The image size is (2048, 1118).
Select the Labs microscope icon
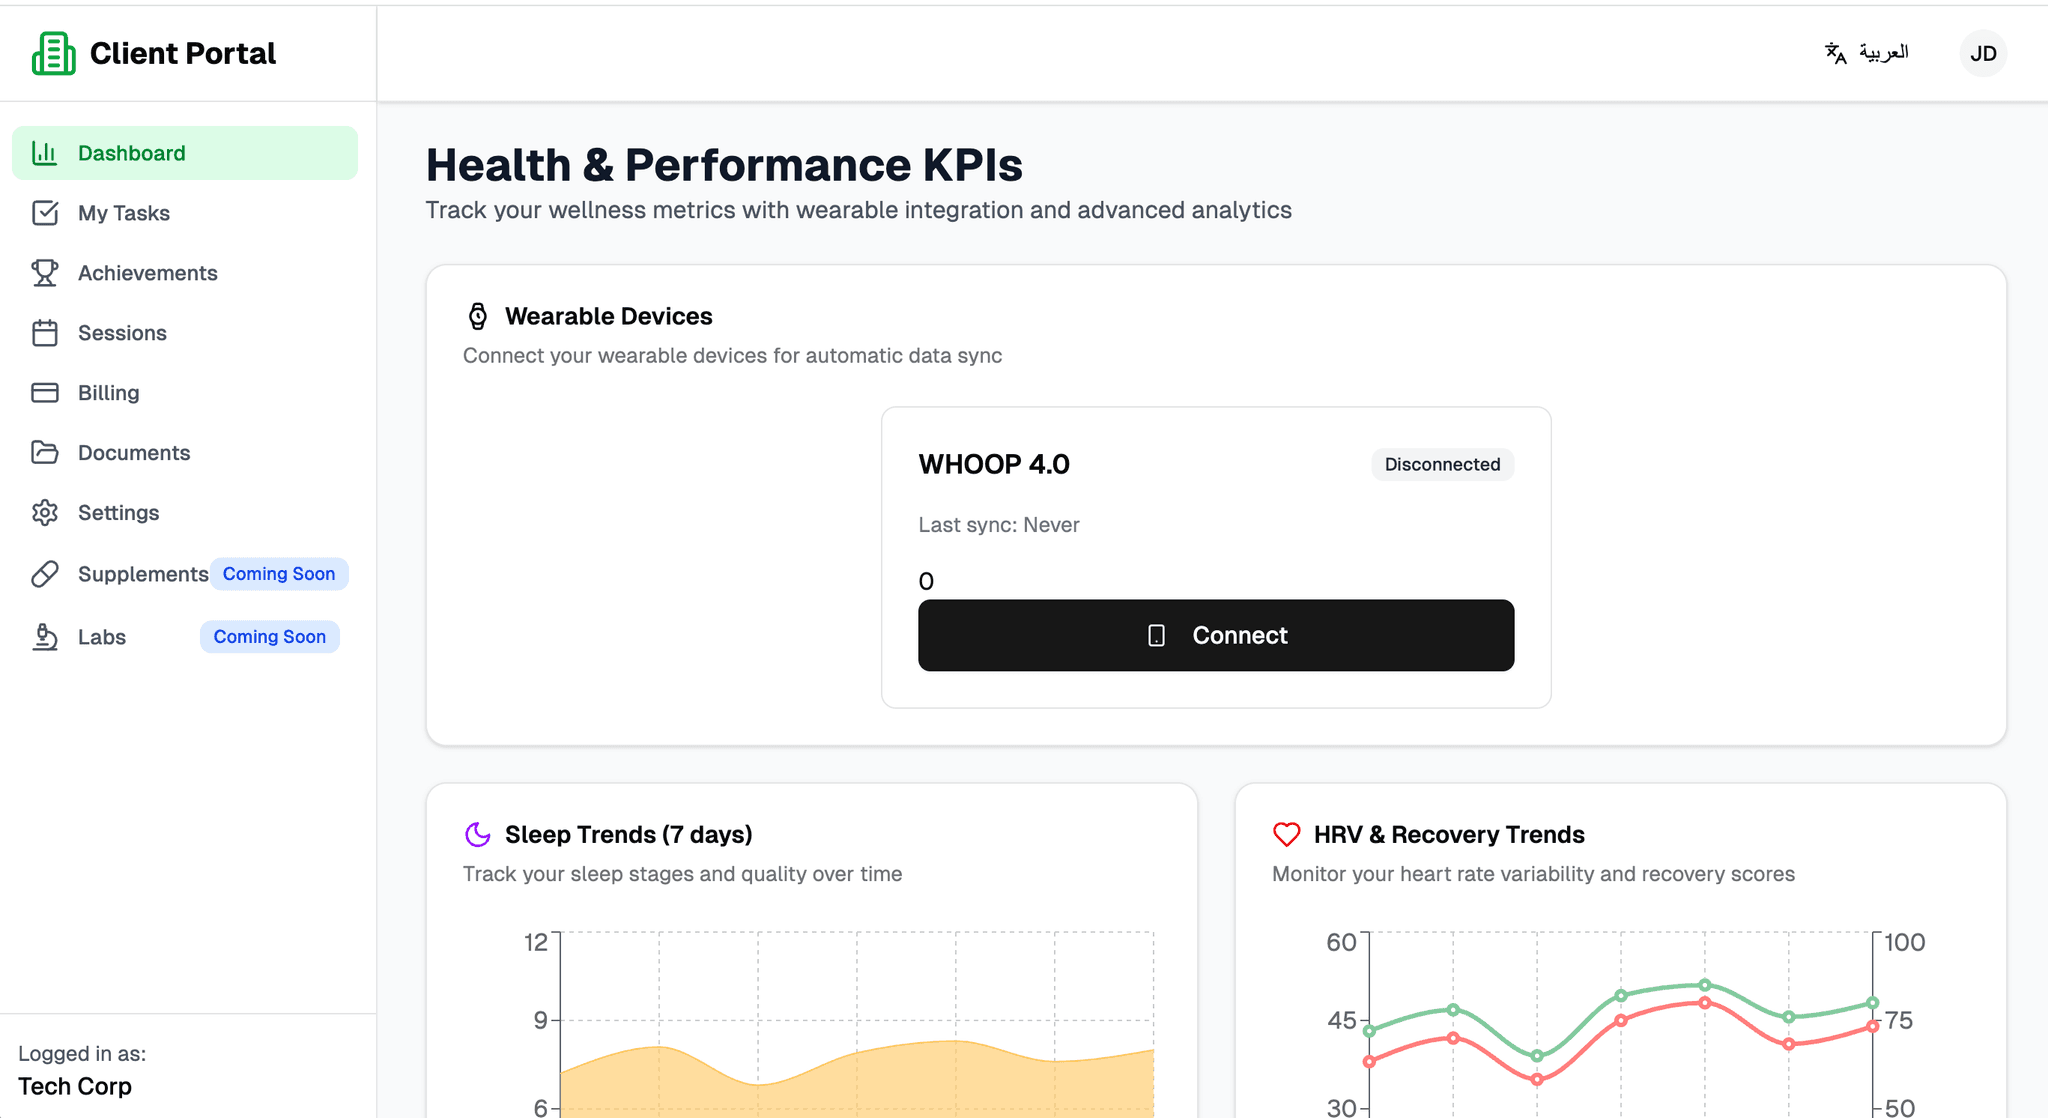(46, 637)
